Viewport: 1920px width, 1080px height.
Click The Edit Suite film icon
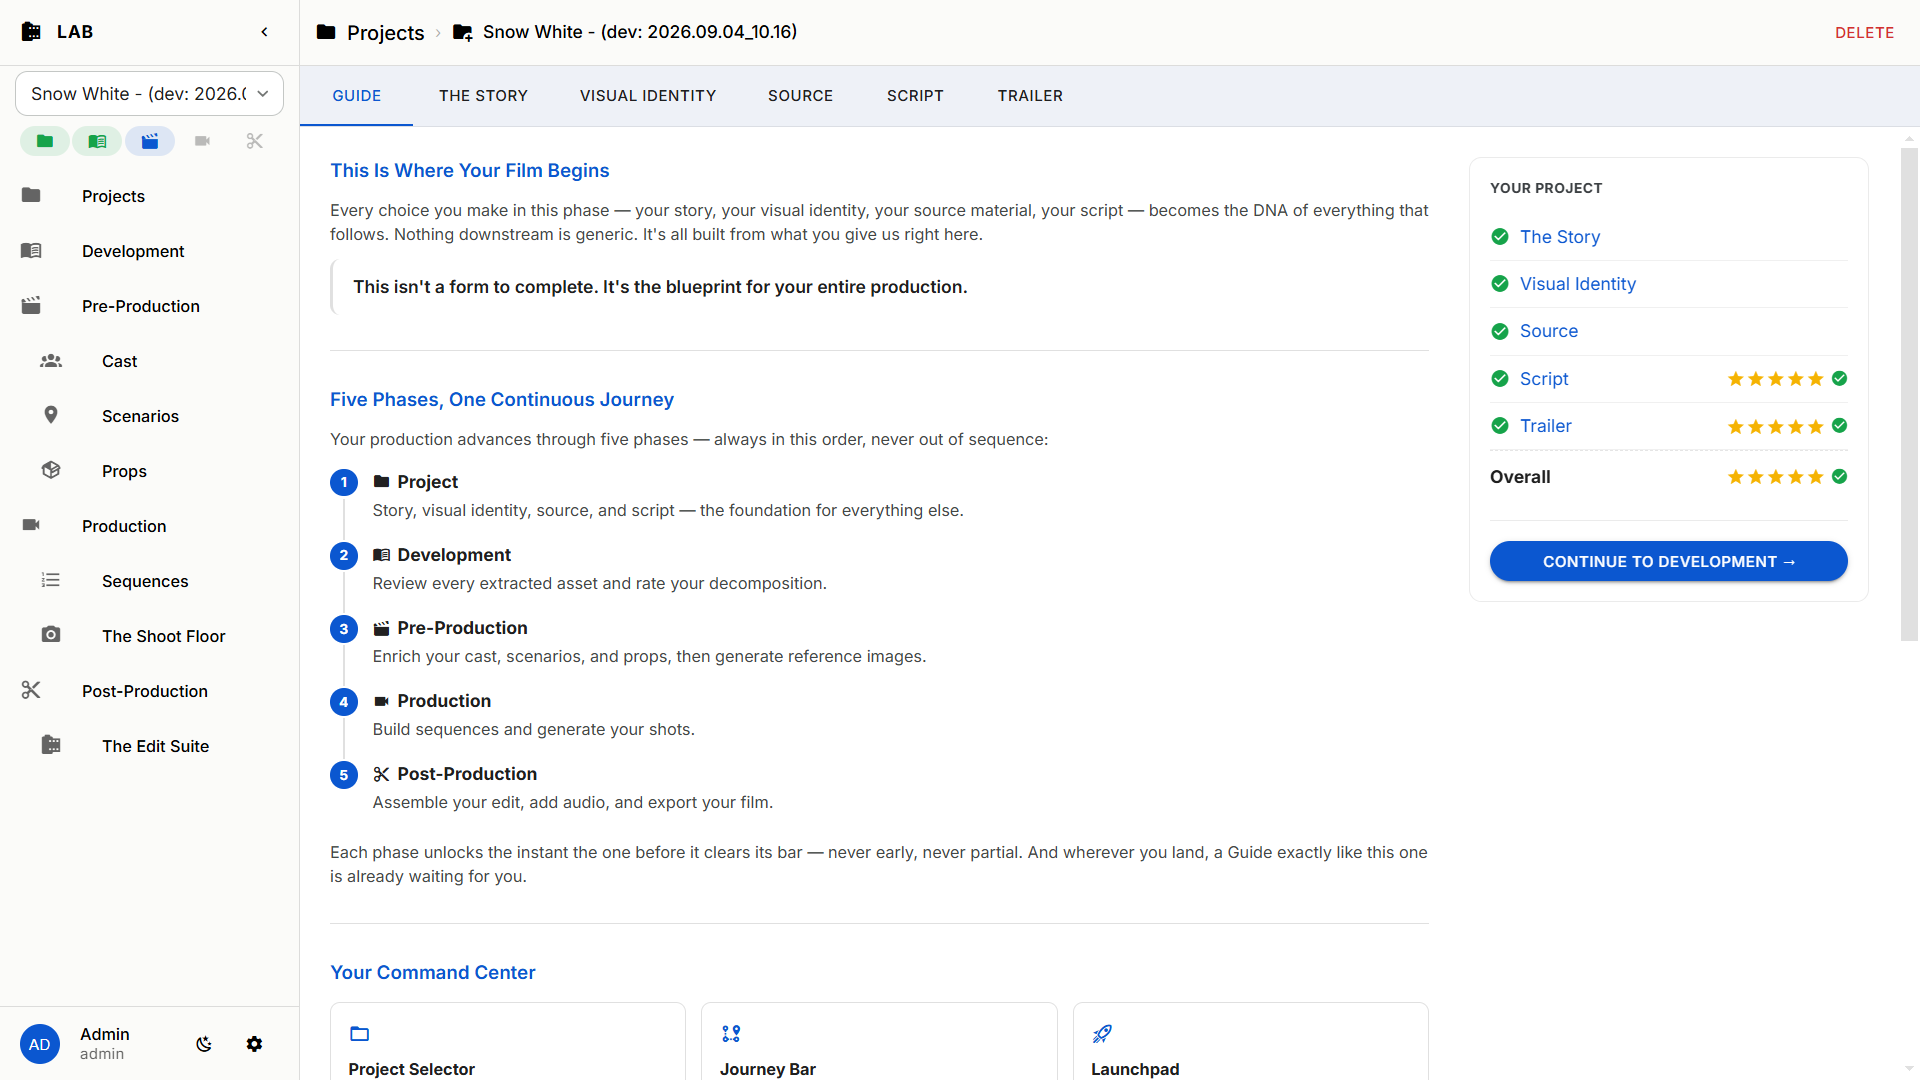pyautogui.click(x=51, y=745)
